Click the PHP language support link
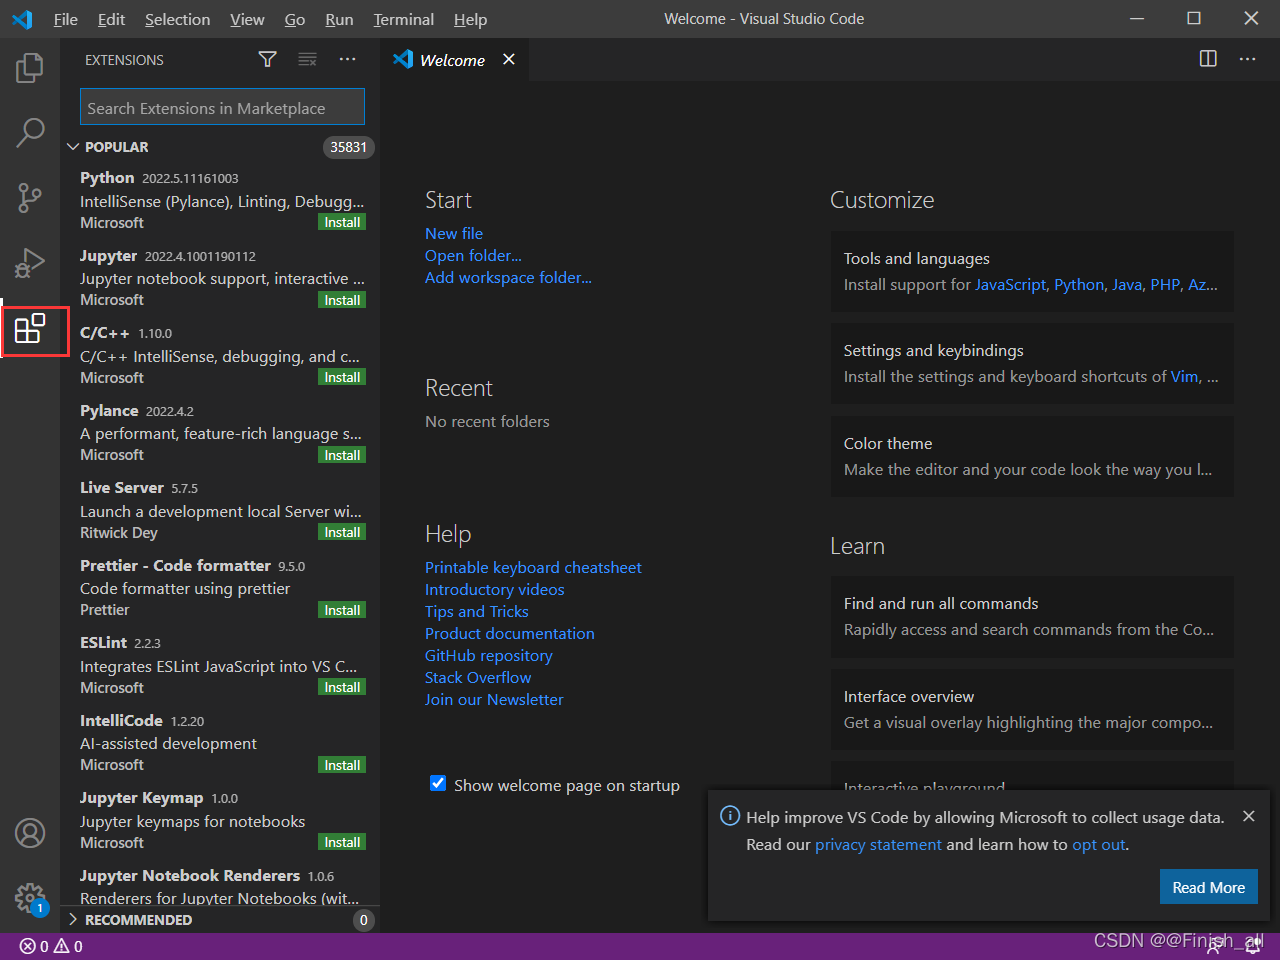 pyautogui.click(x=1165, y=284)
